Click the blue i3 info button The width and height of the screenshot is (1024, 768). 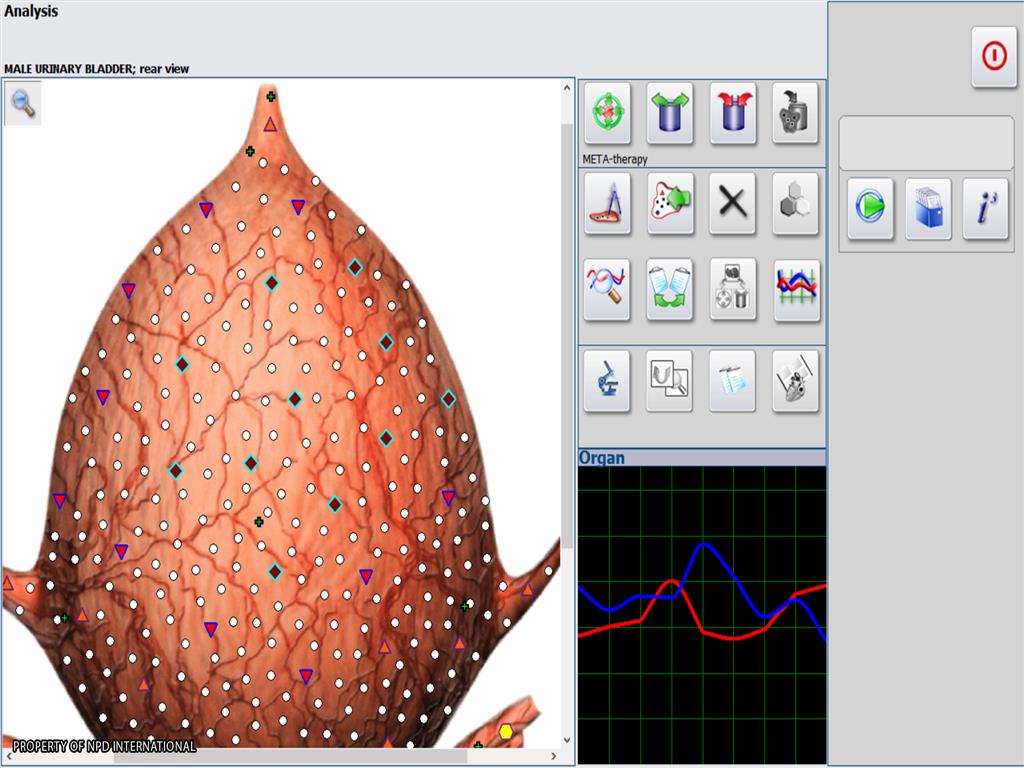(985, 209)
